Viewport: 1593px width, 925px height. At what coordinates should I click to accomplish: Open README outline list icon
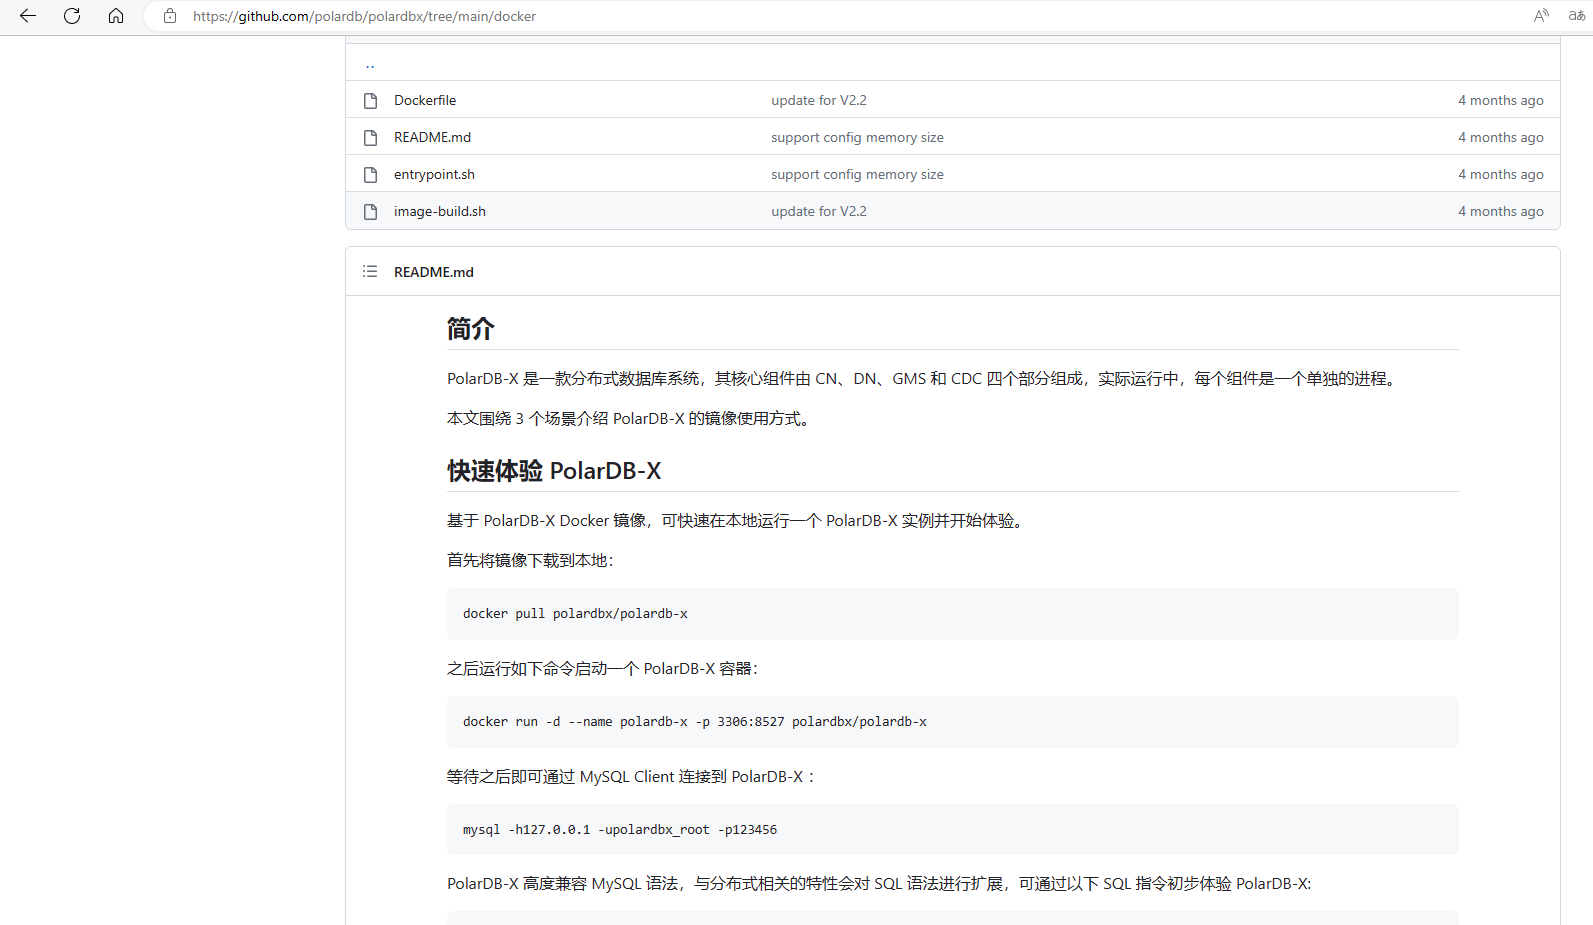(370, 271)
